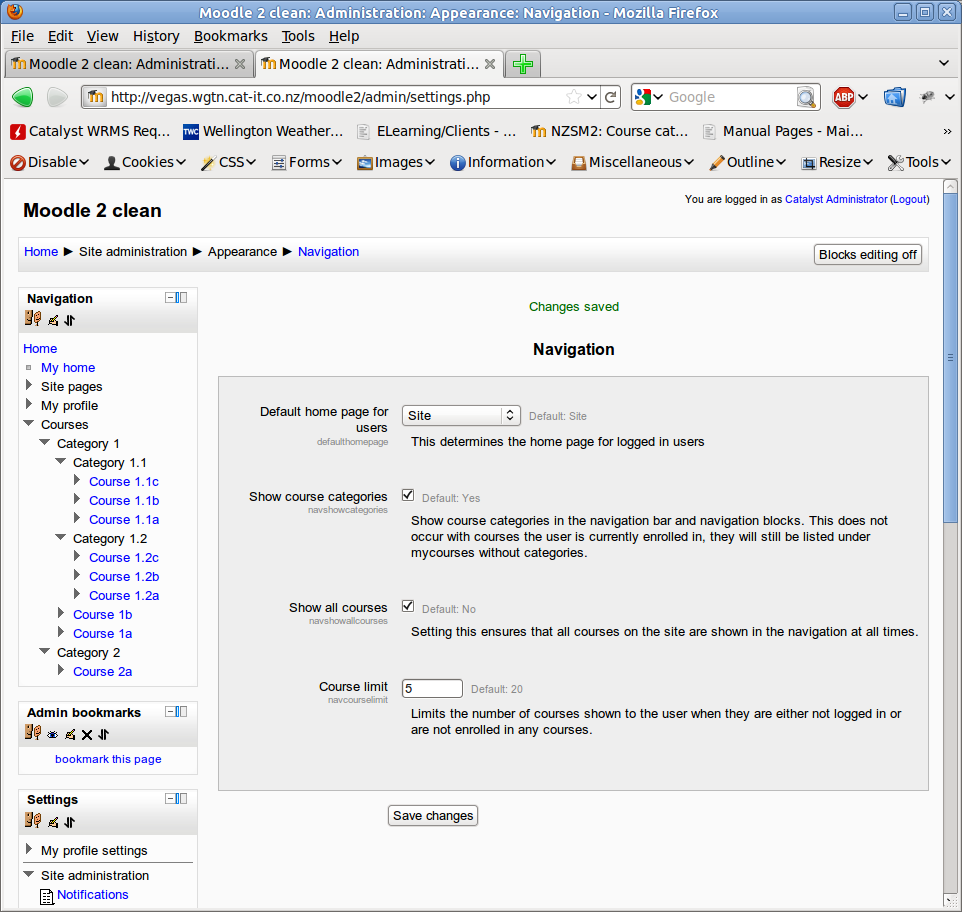Click the Home breadcrumb link

click(41, 251)
